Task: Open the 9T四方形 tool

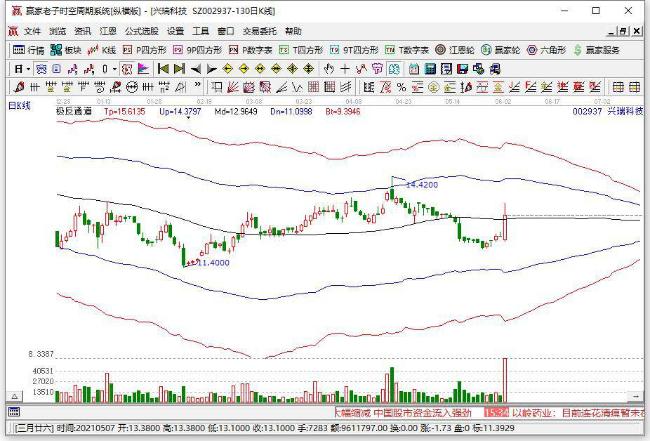Action: (354, 50)
